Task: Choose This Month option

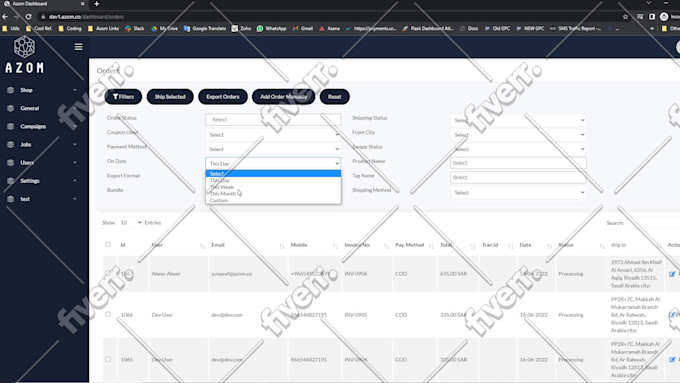Action: [x=273, y=193]
